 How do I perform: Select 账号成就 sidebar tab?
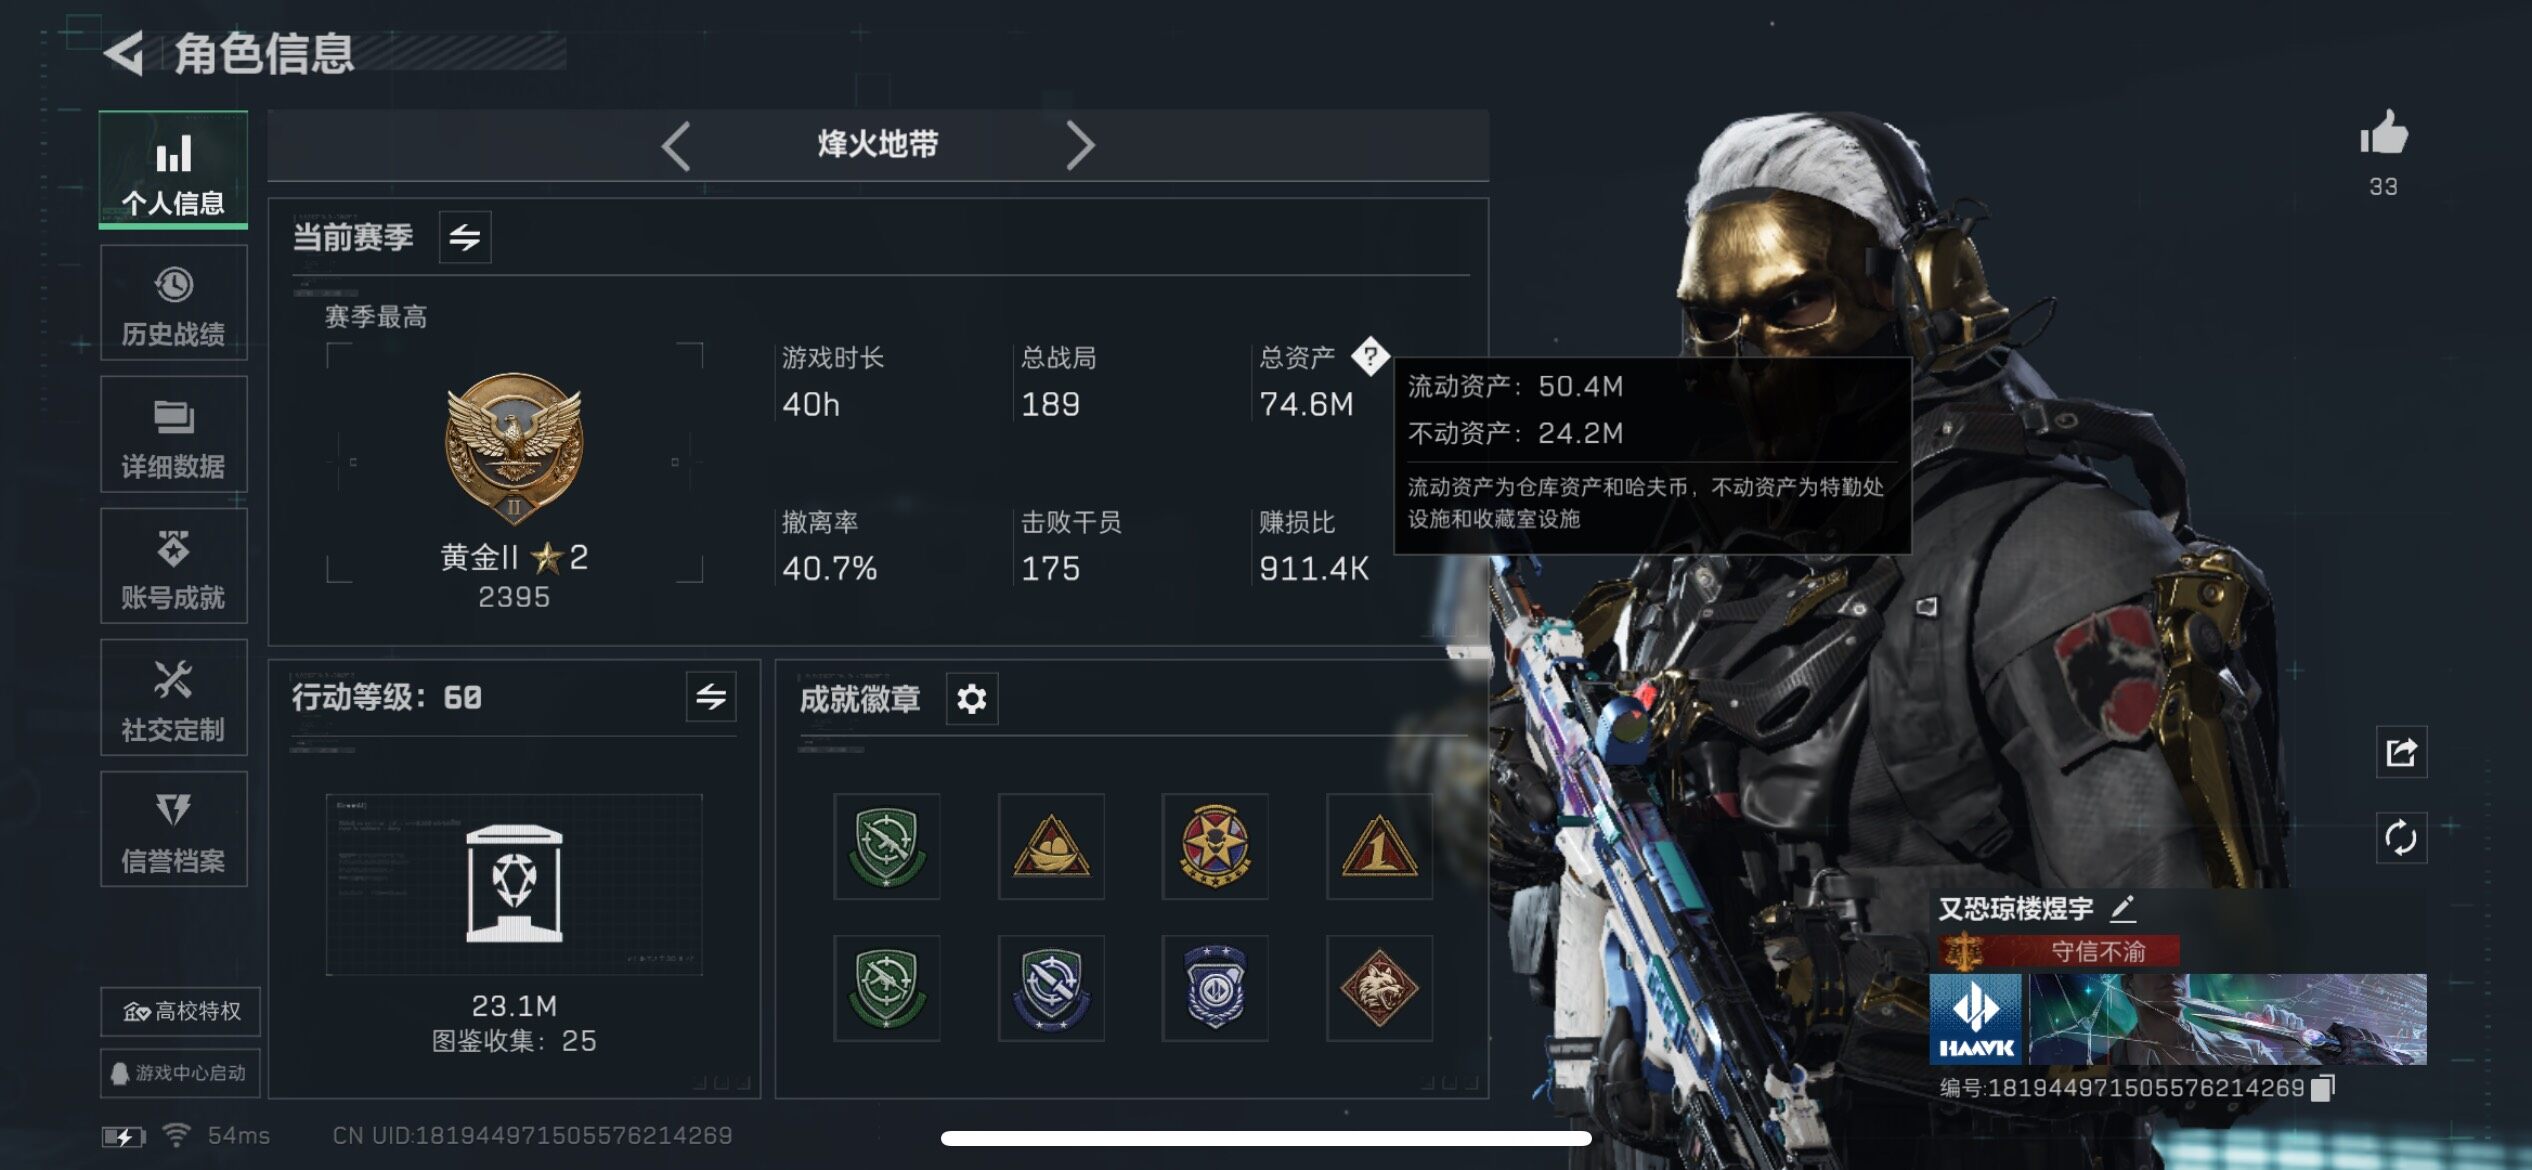(x=173, y=566)
